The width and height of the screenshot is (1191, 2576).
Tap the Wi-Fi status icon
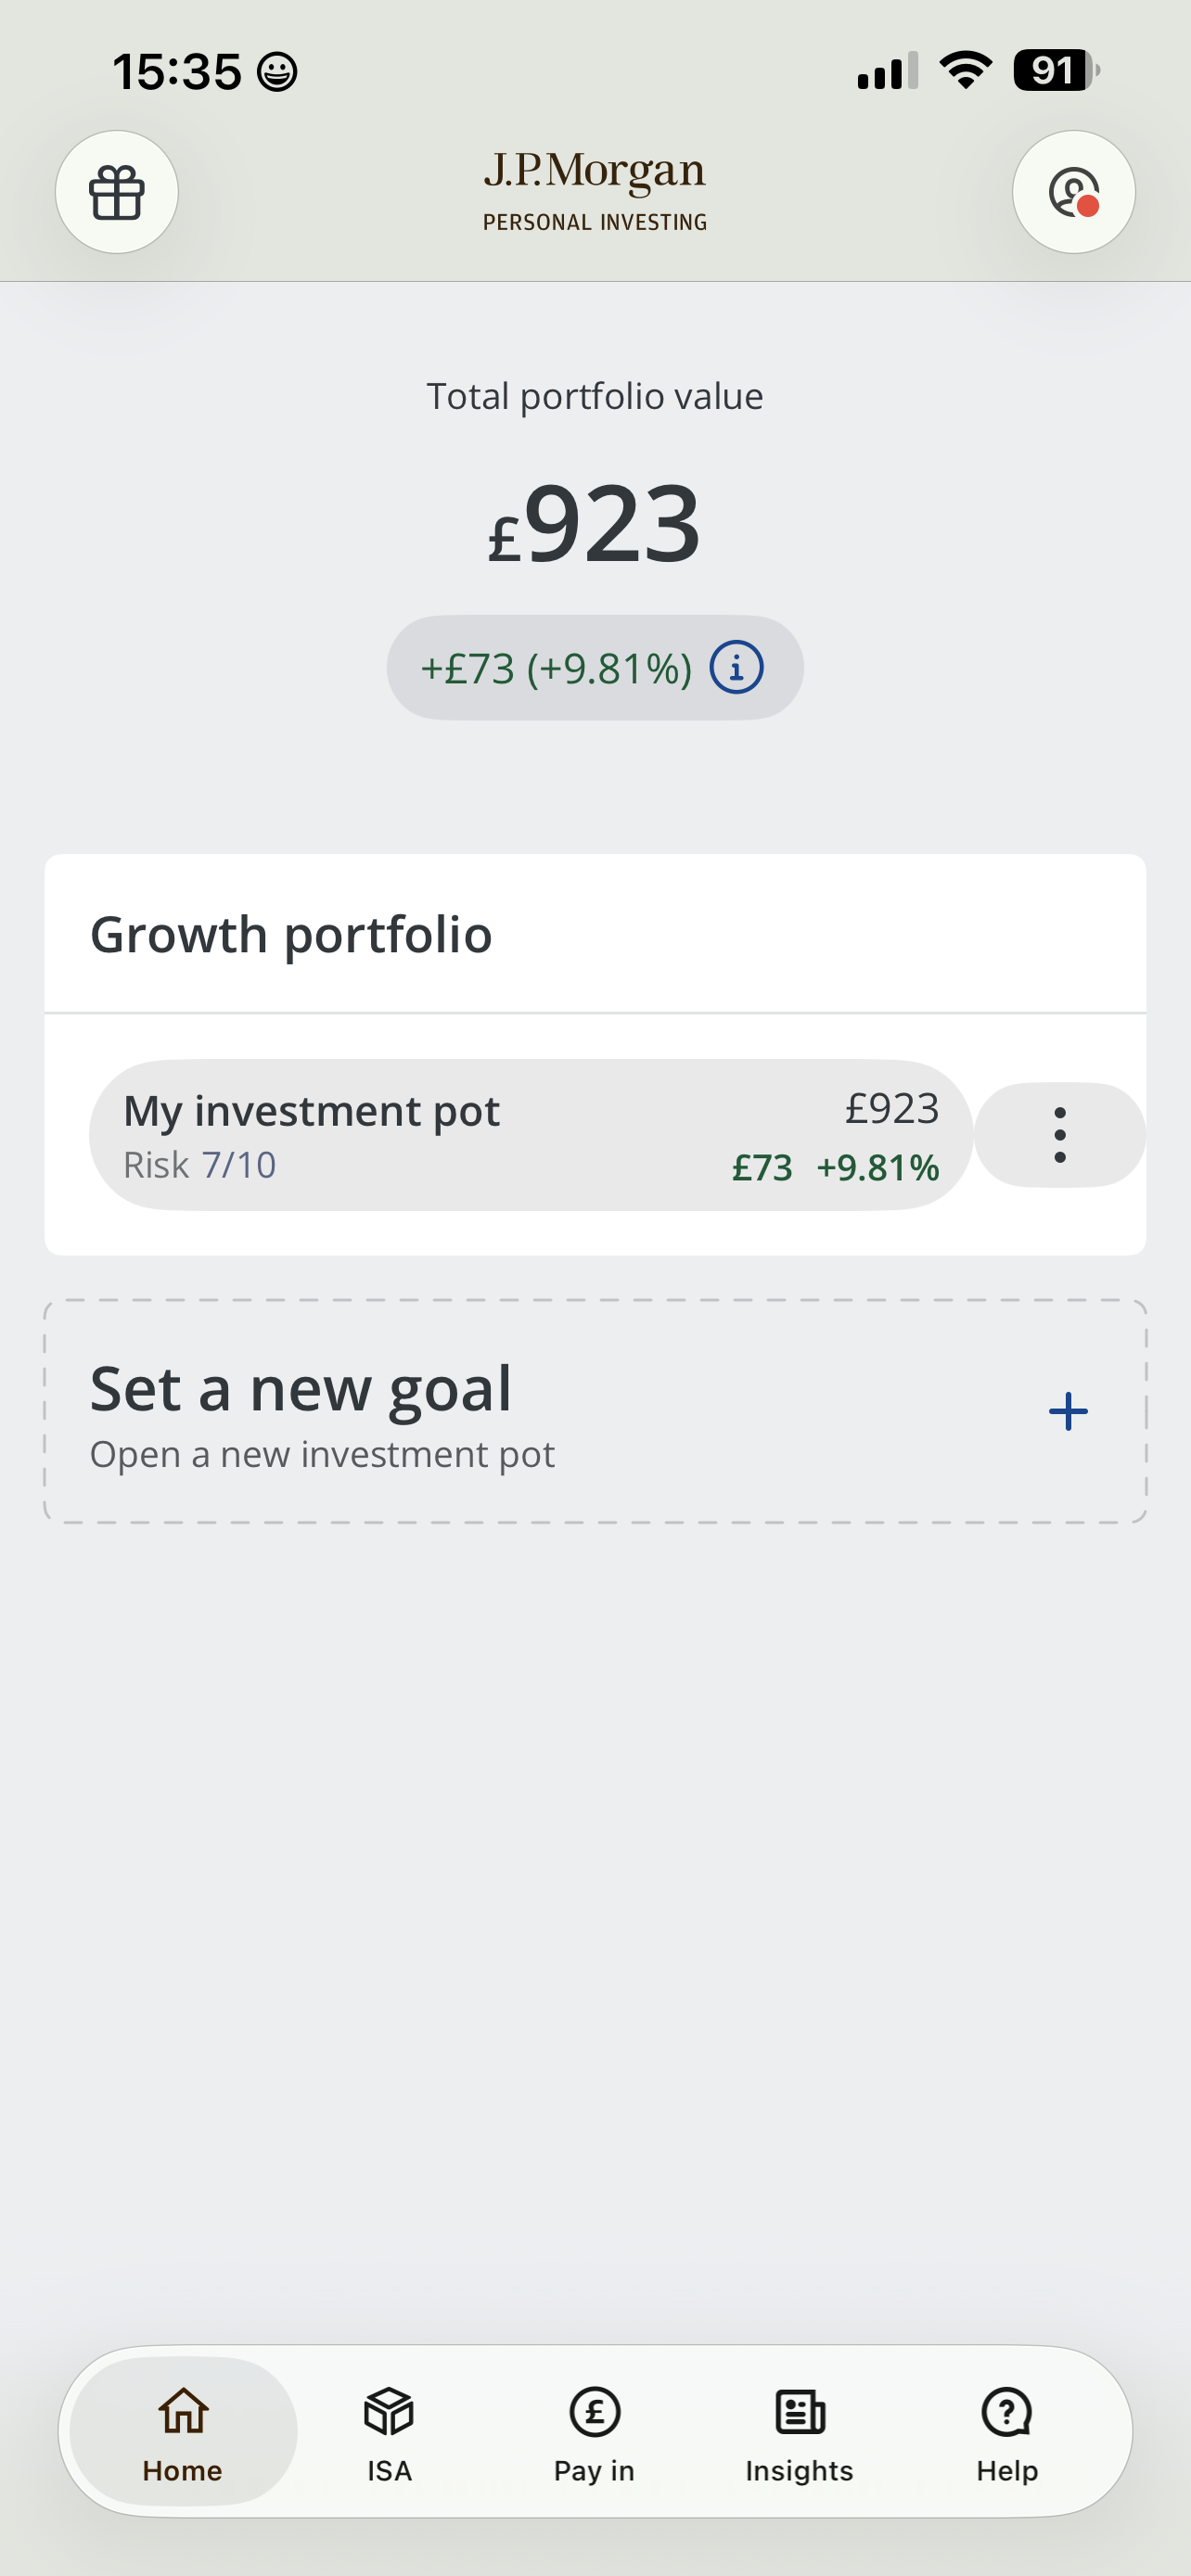coord(966,70)
